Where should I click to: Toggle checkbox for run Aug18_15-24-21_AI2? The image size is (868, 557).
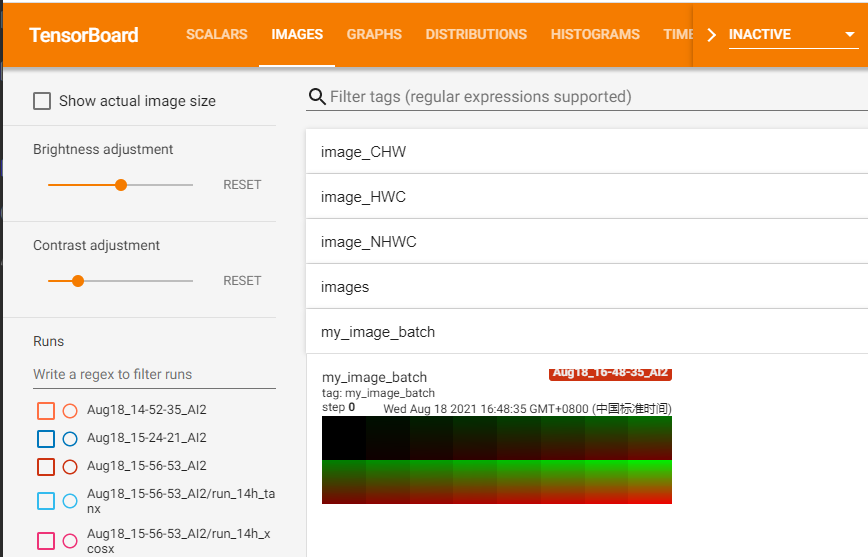click(46, 439)
